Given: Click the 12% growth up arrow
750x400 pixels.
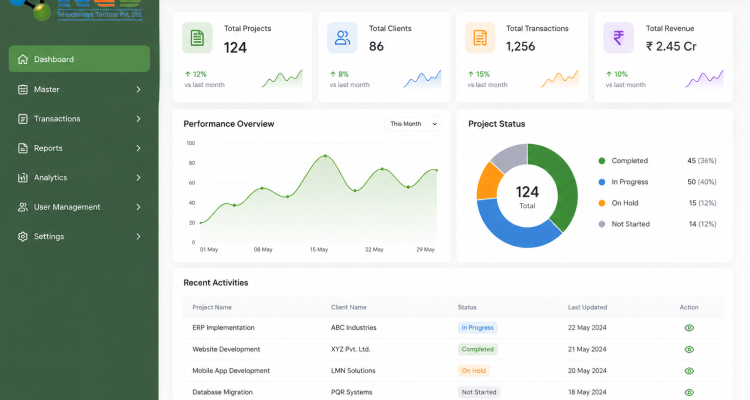Looking at the screenshot, I should tap(188, 74).
